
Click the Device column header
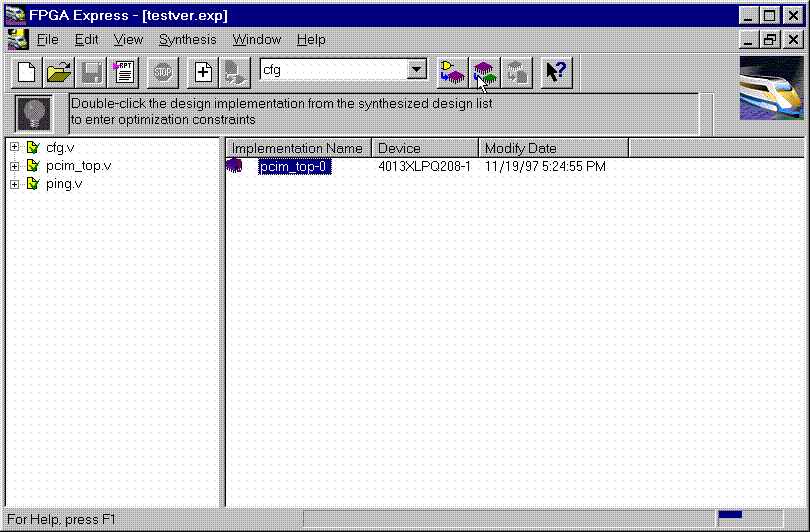pos(424,148)
